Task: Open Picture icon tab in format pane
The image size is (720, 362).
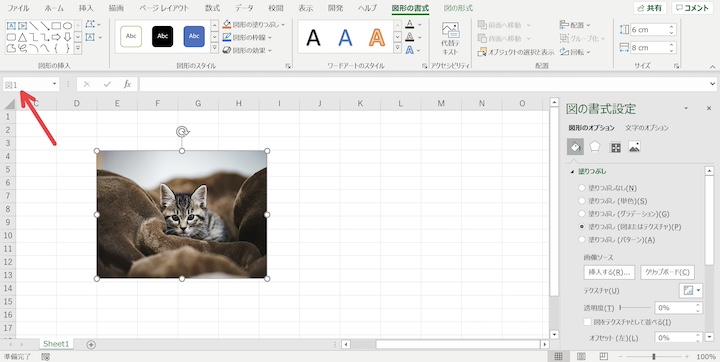Action: coord(634,147)
